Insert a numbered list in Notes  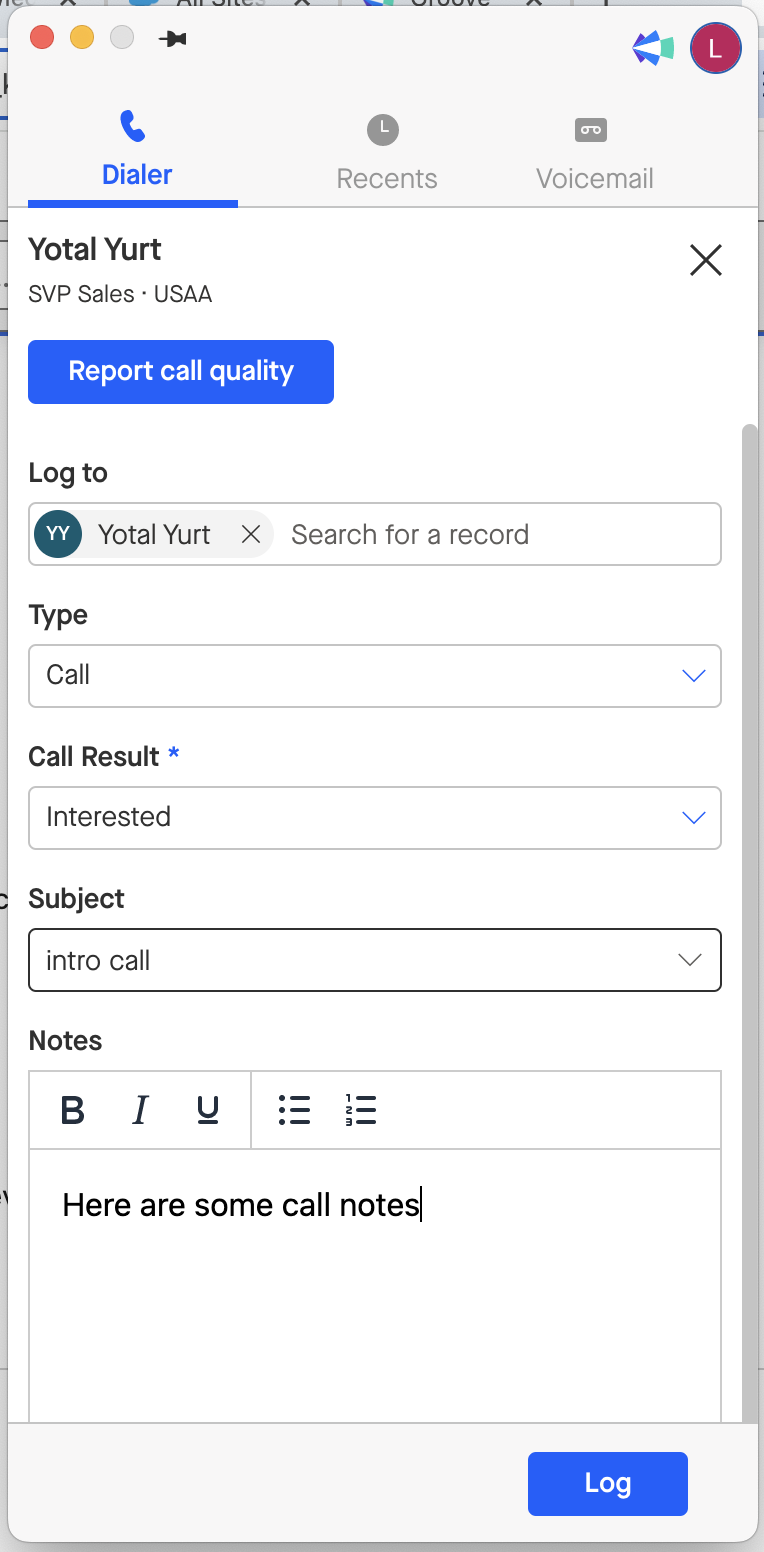tap(360, 1110)
